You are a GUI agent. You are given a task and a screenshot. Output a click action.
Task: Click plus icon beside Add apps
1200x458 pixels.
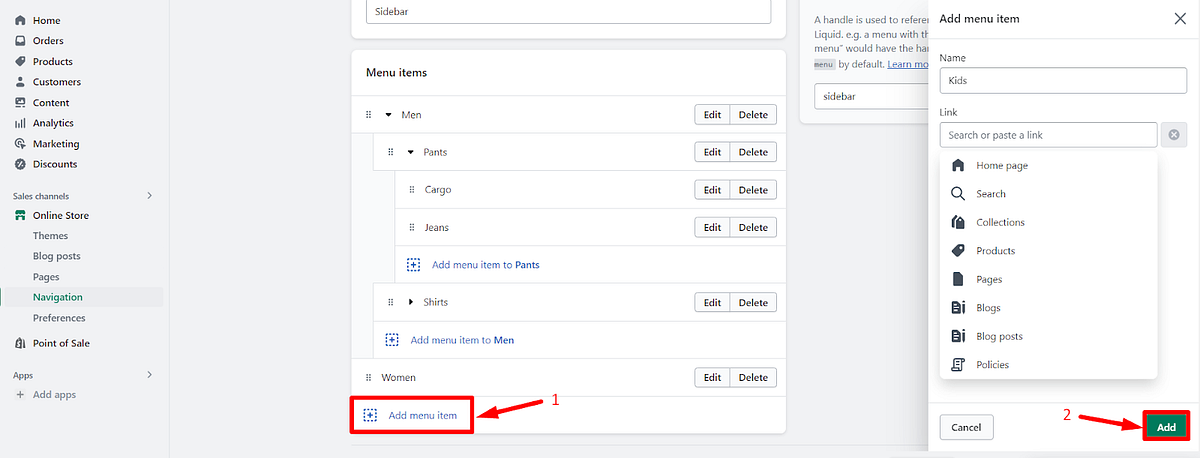click(x=20, y=395)
